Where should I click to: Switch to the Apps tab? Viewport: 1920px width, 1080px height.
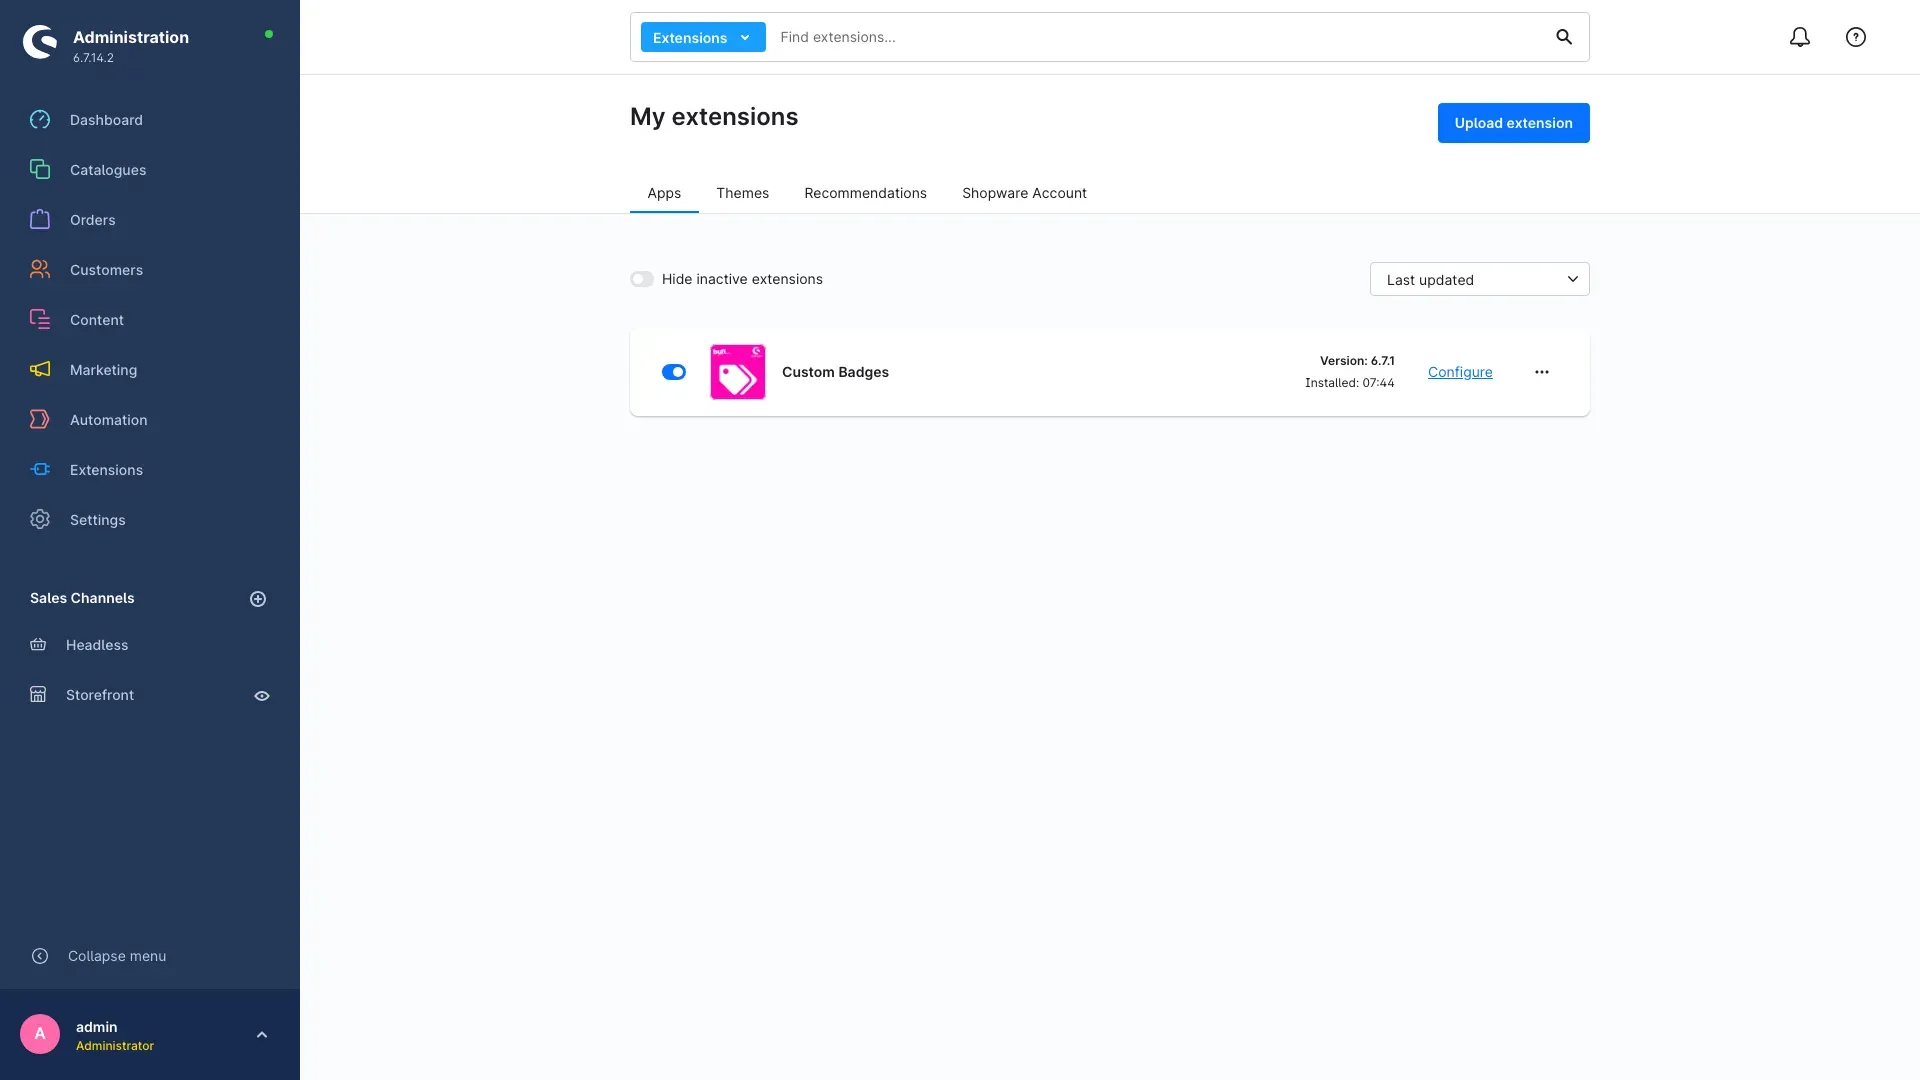click(x=664, y=193)
